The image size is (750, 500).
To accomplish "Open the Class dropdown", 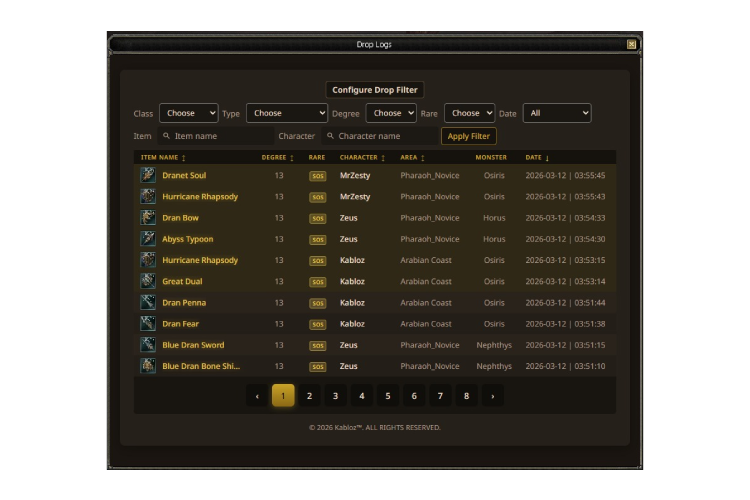I will [x=188, y=113].
